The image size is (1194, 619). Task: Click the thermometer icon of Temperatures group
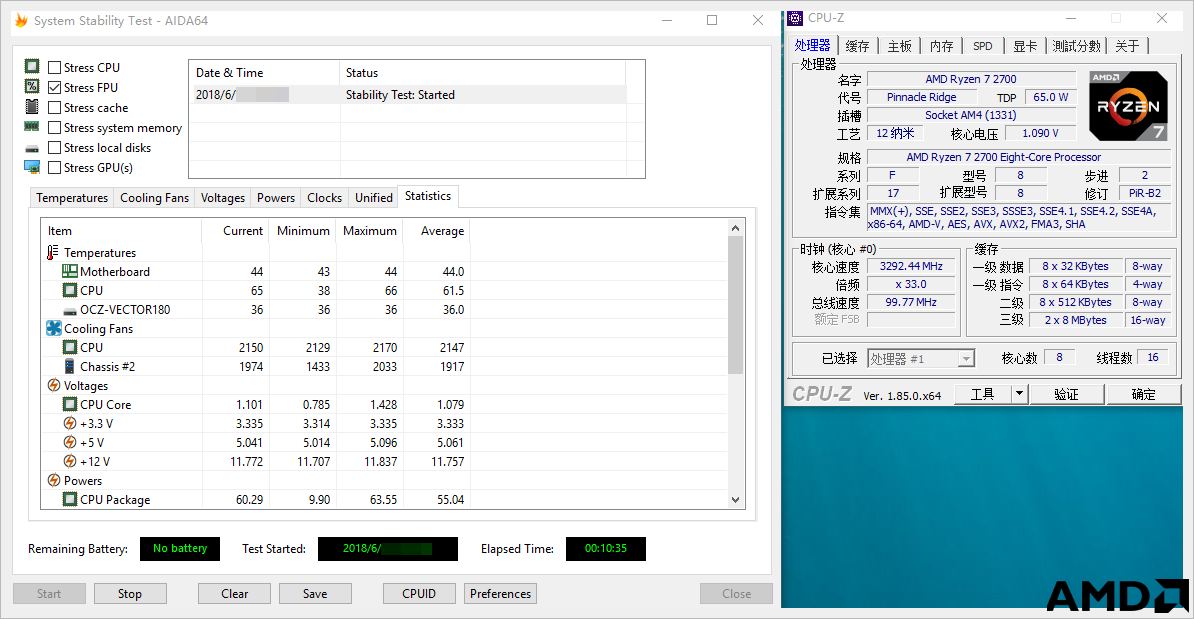click(x=53, y=252)
